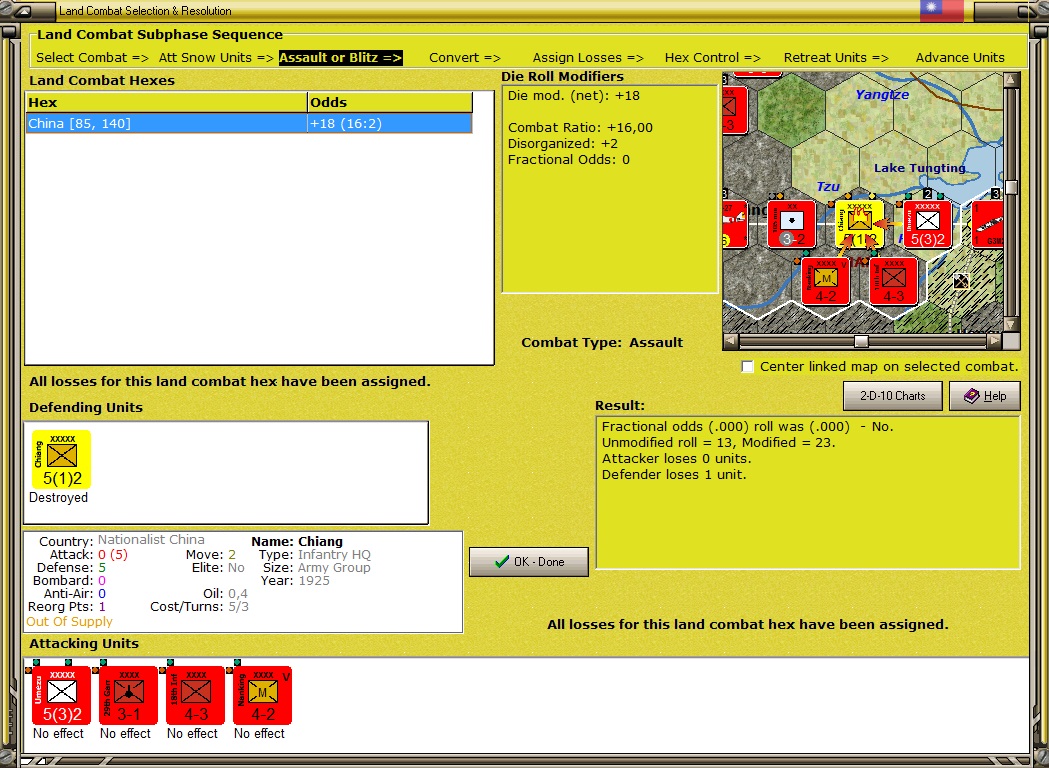Go to the Select Combat subphase
Screen dimensions: 1049x768
click(x=92, y=58)
